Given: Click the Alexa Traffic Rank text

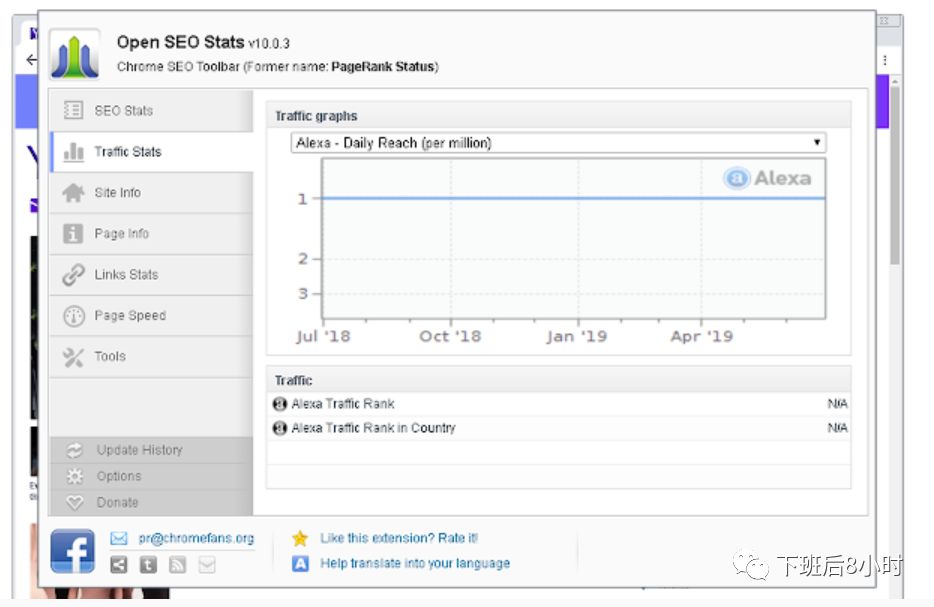Looking at the screenshot, I should click(343, 404).
